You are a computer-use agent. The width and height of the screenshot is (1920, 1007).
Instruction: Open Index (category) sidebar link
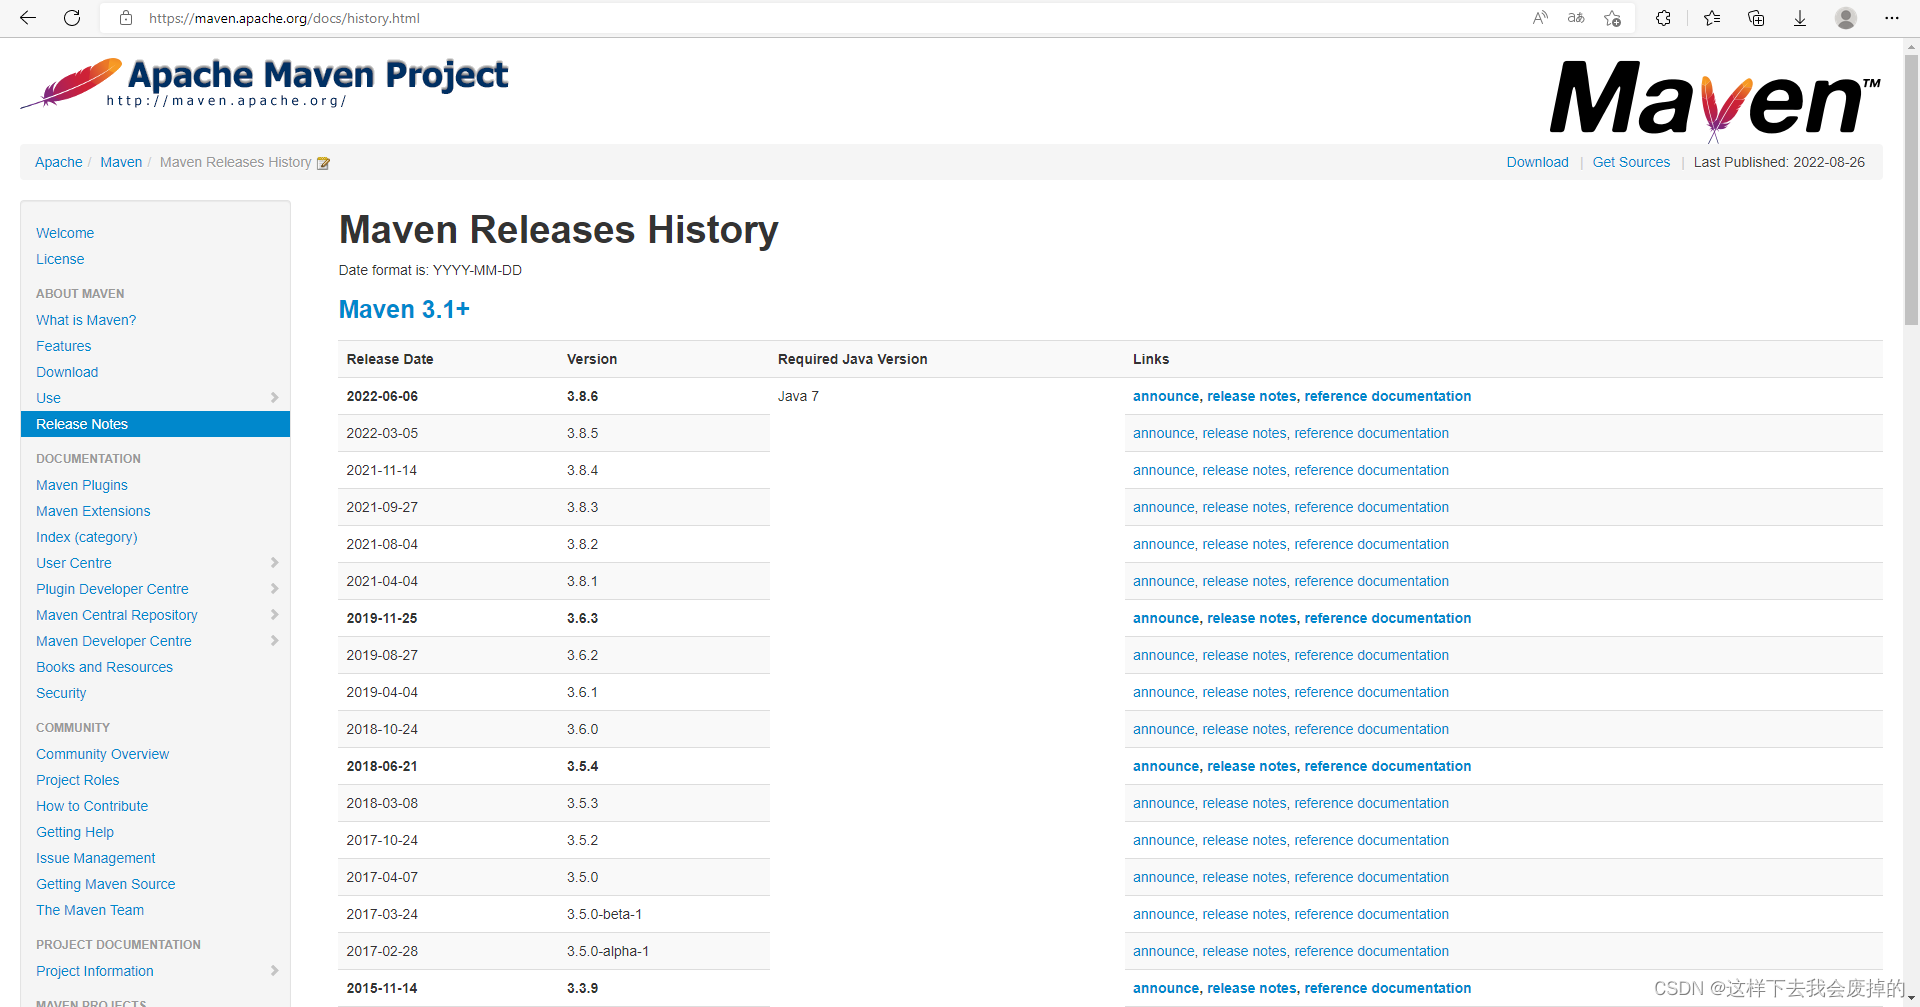click(87, 537)
